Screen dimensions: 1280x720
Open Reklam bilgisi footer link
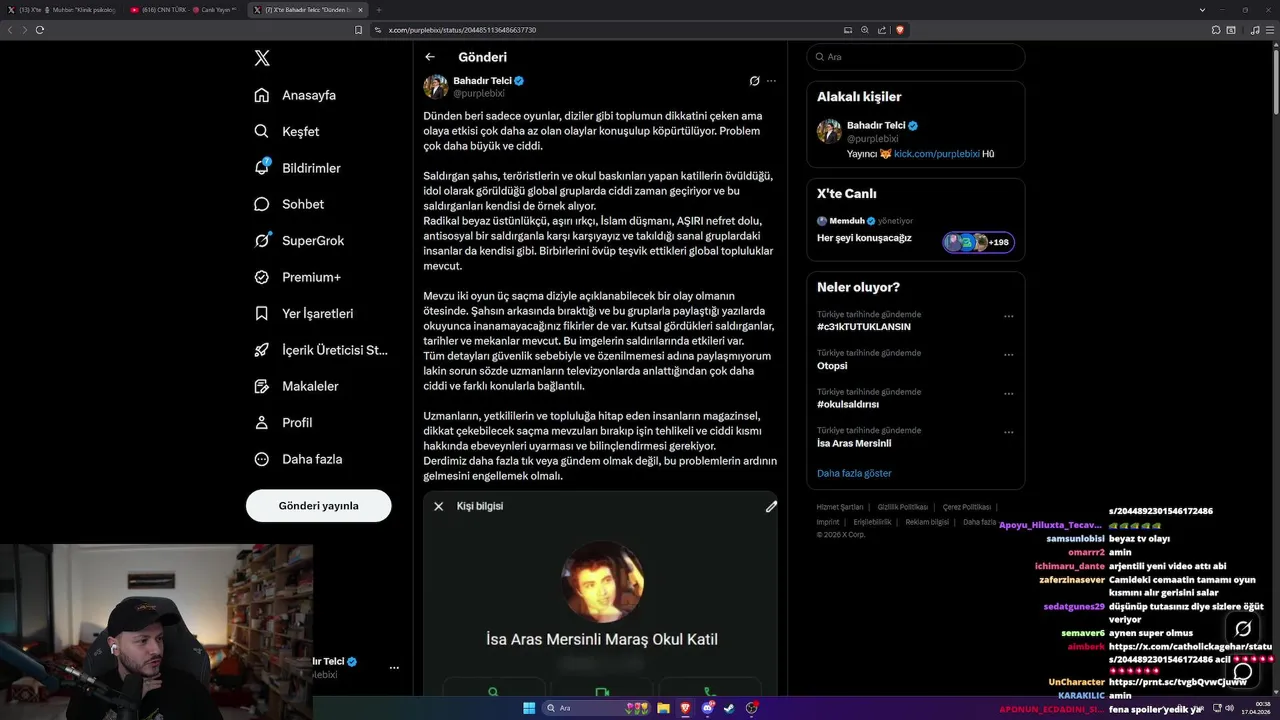(x=927, y=522)
